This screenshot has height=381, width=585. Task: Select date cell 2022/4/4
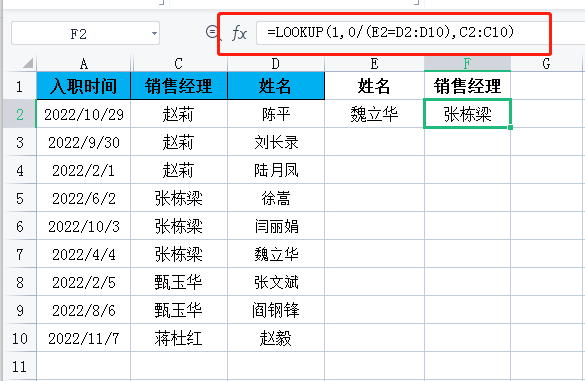tap(84, 254)
